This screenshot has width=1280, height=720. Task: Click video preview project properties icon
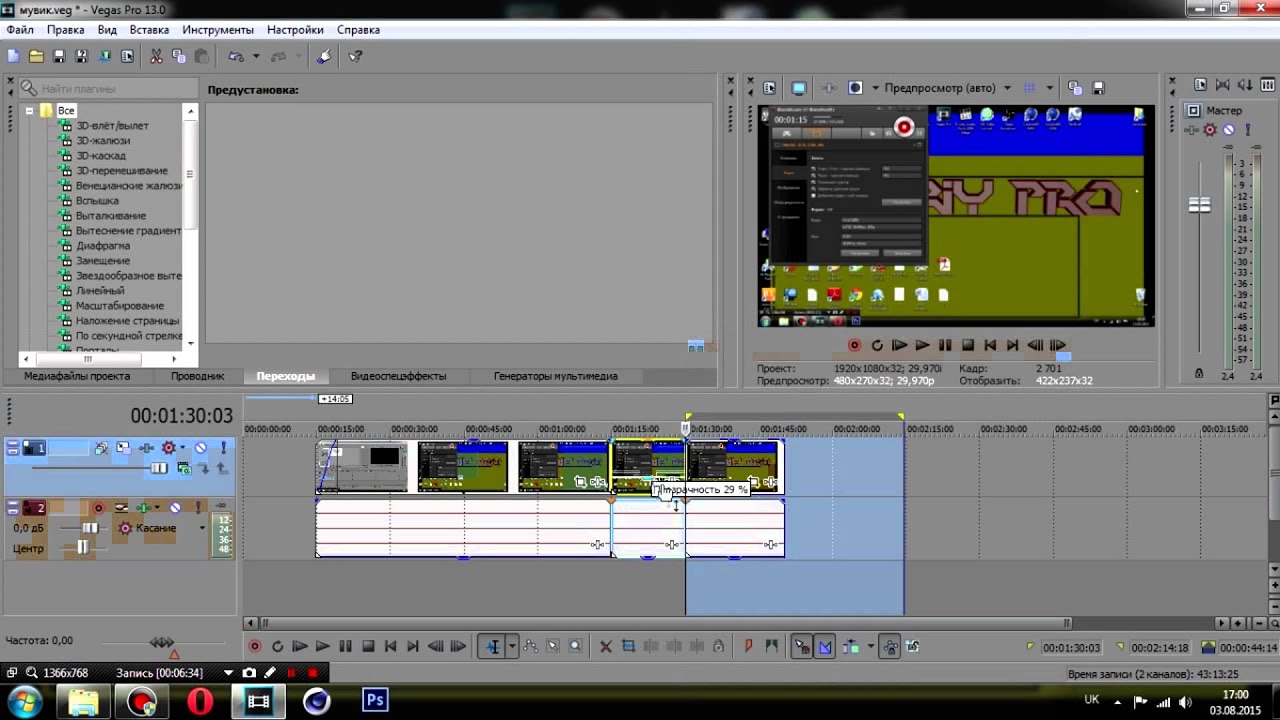tap(769, 88)
